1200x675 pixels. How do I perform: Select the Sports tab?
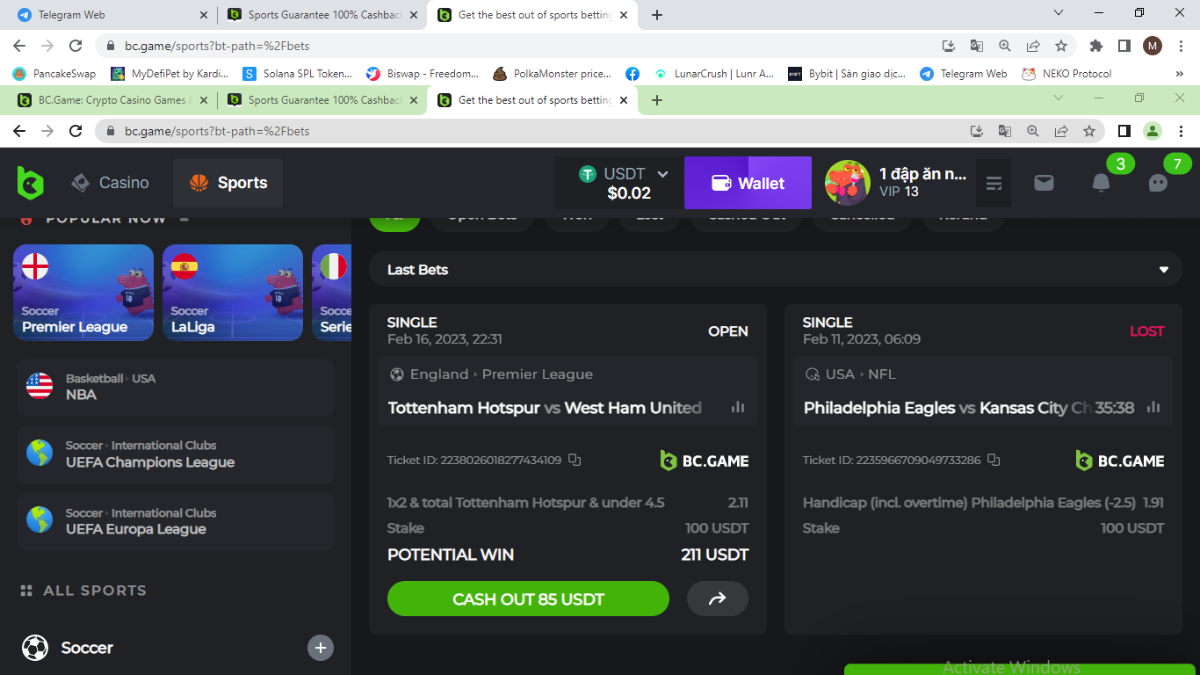[228, 183]
